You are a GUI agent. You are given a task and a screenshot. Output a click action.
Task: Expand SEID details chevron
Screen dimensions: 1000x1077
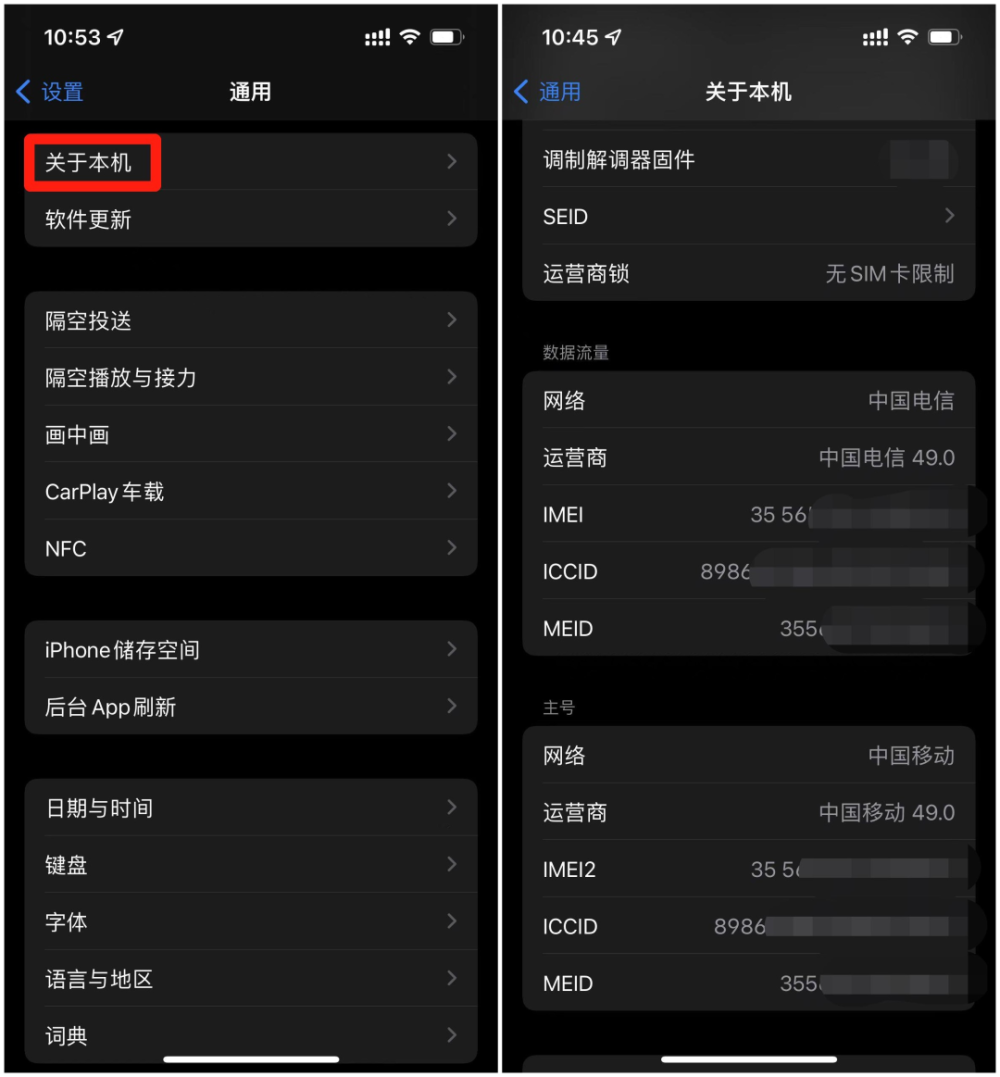(x=949, y=216)
